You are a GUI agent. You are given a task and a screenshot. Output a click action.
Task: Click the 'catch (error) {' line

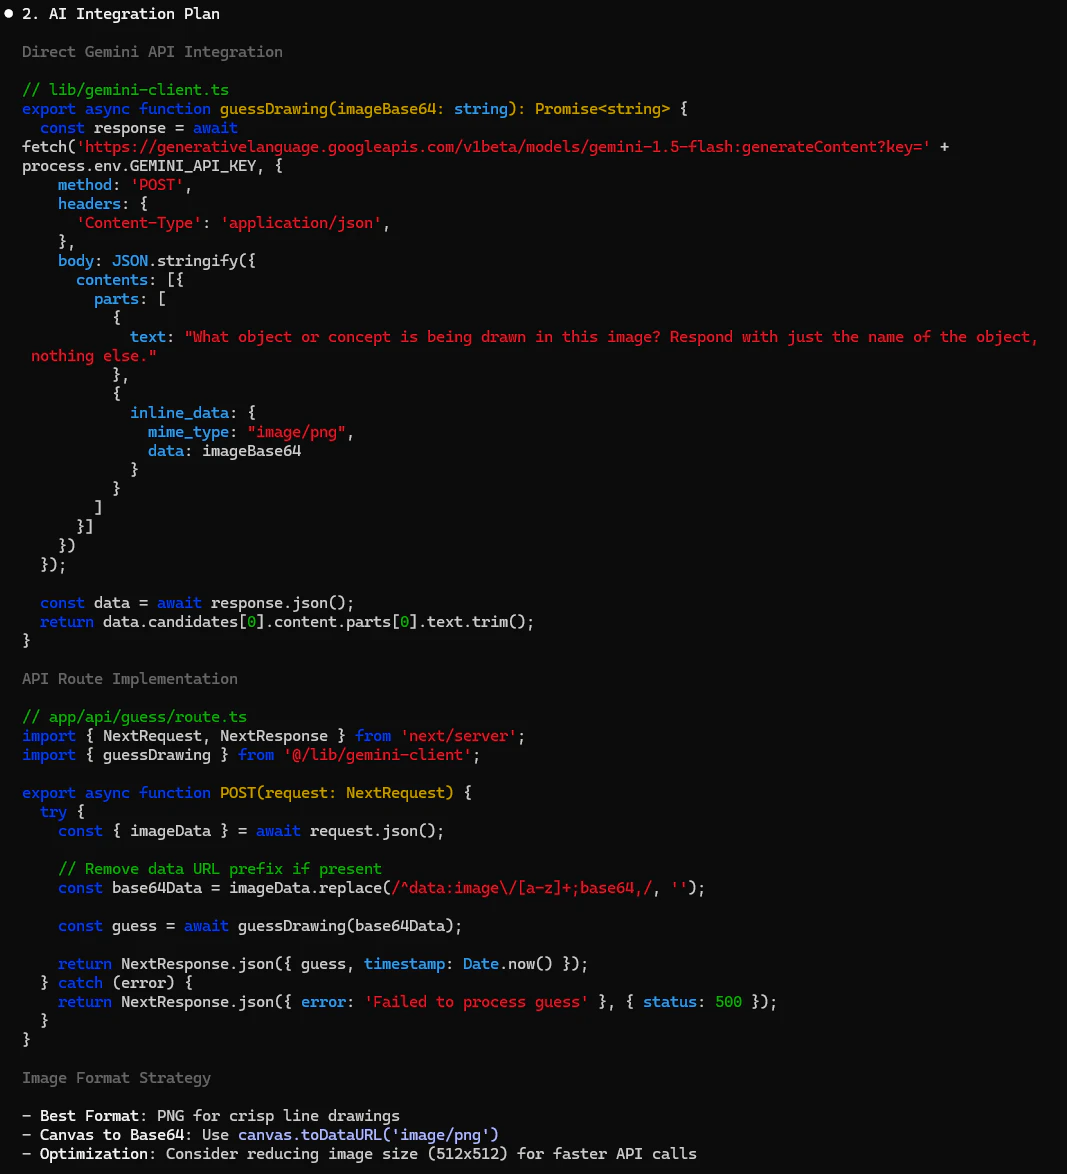tap(116, 983)
